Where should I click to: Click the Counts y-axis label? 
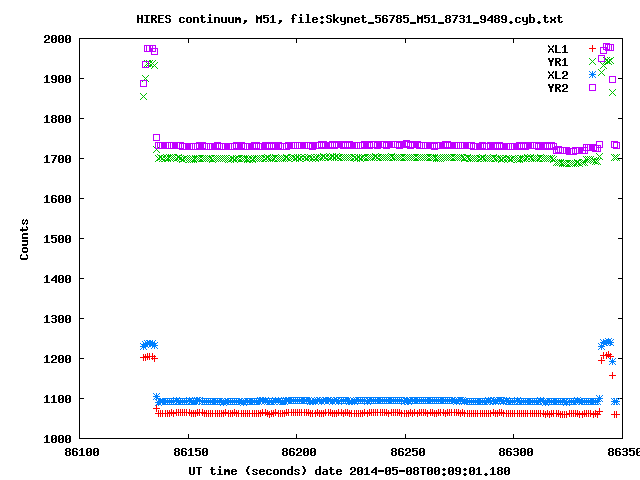coord(24,239)
